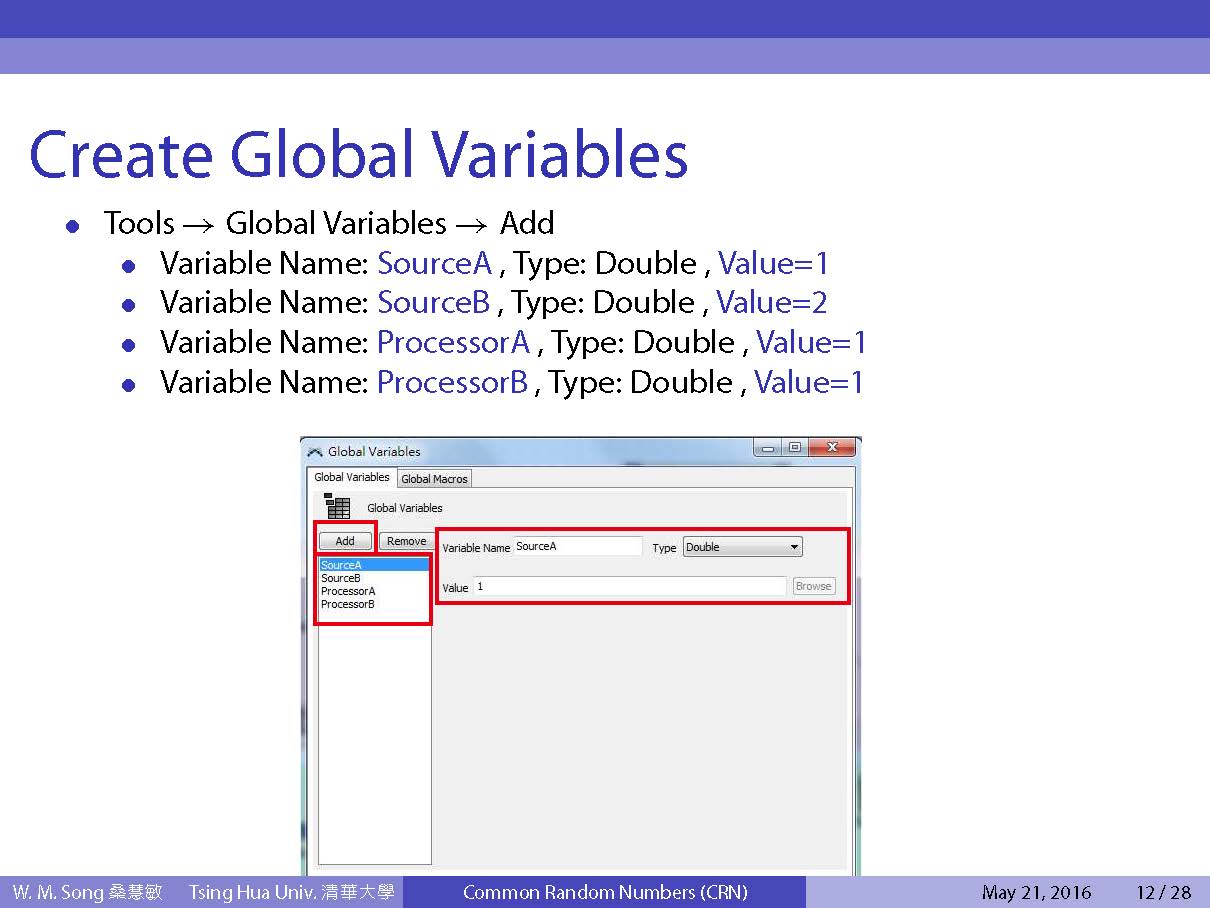Select SourceB in the variables list
This screenshot has height=908, width=1210.
pos(341,578)
